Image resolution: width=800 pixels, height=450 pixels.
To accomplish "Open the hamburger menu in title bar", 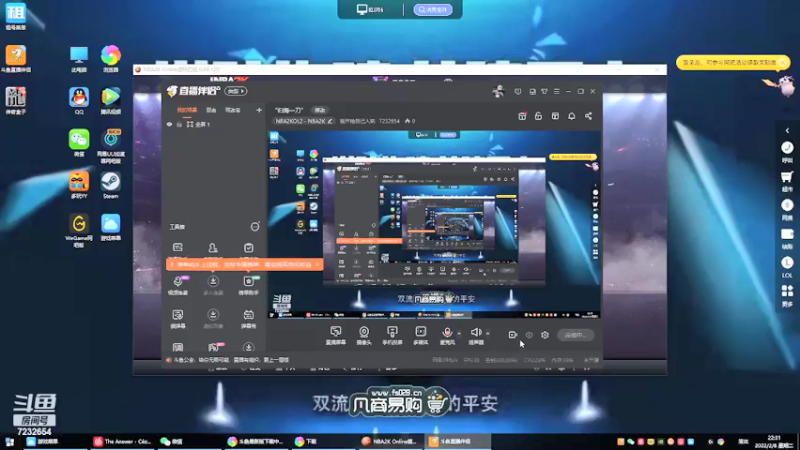I will (x=557, y=91).
